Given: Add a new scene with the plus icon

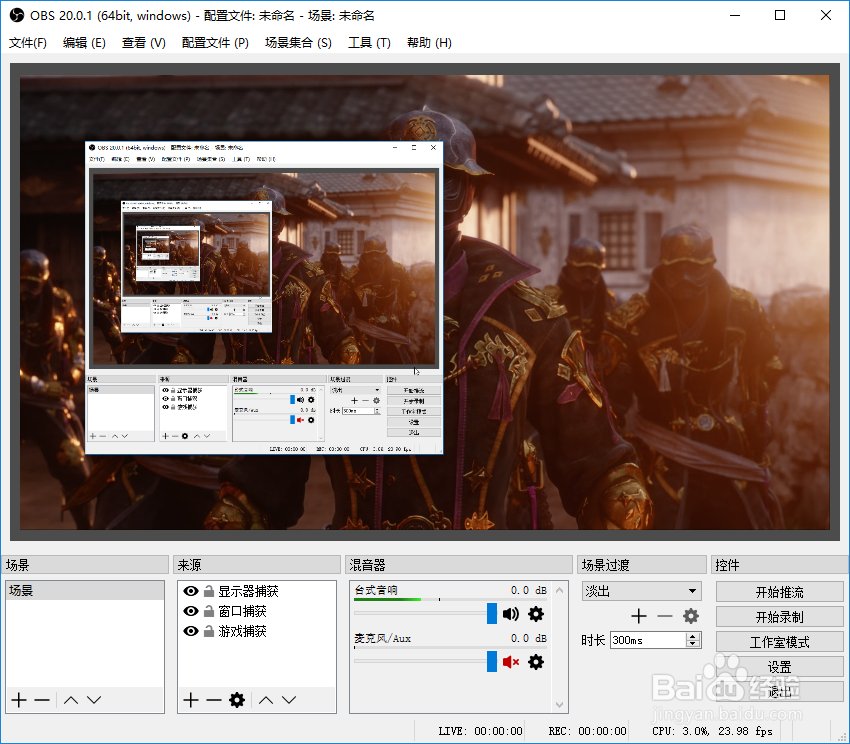Looking at the screenshot, I should [18, 700].
